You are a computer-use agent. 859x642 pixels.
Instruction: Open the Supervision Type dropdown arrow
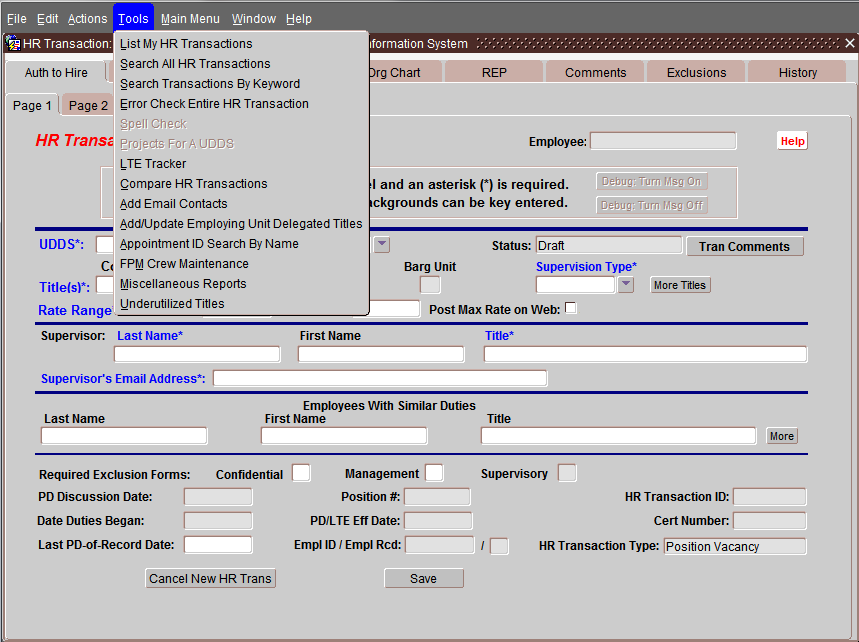[x=626, y=285]
